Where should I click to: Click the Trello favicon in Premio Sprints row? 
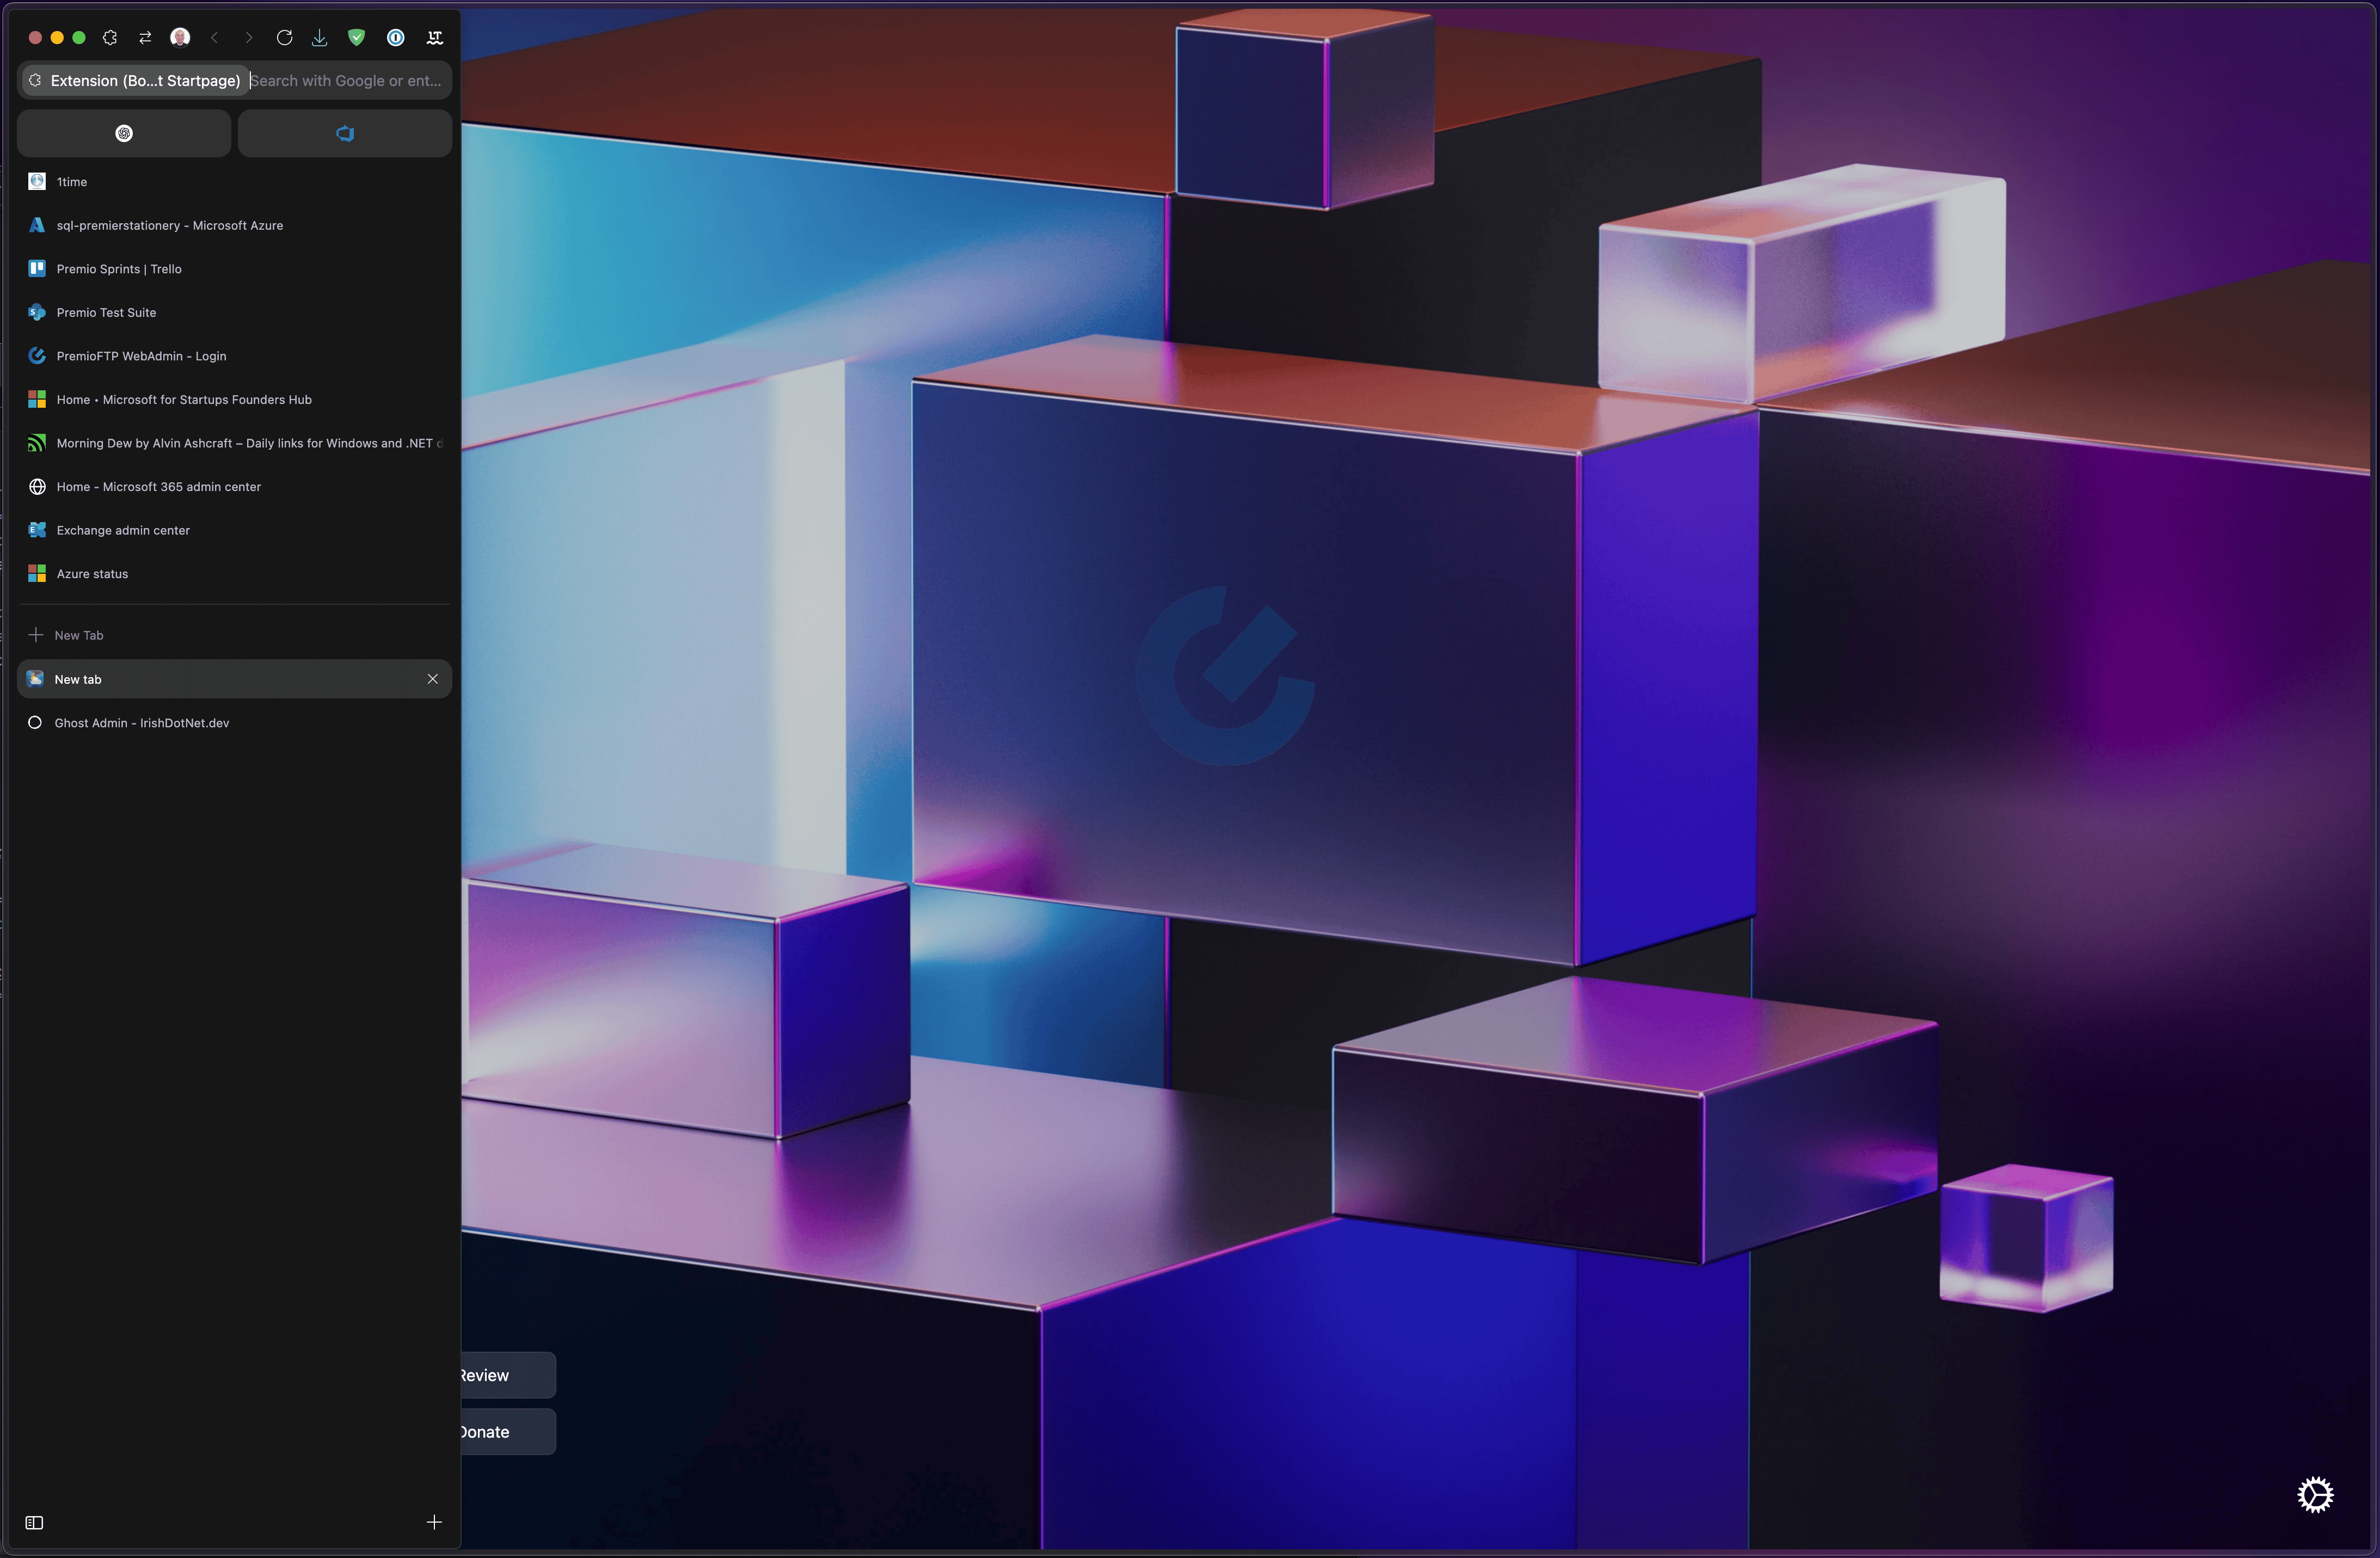(x=37, y=268)
